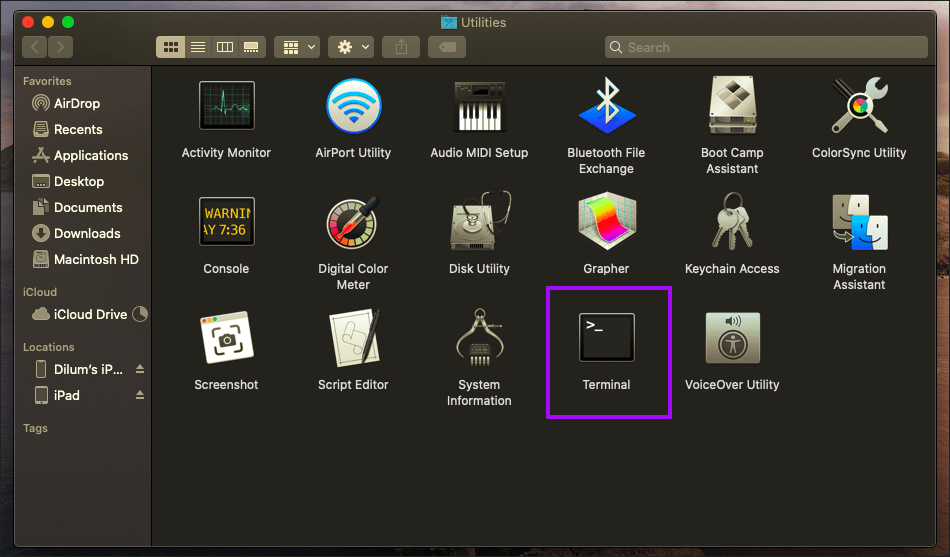Open the item grouping dropdown

(x=297, y=47)
